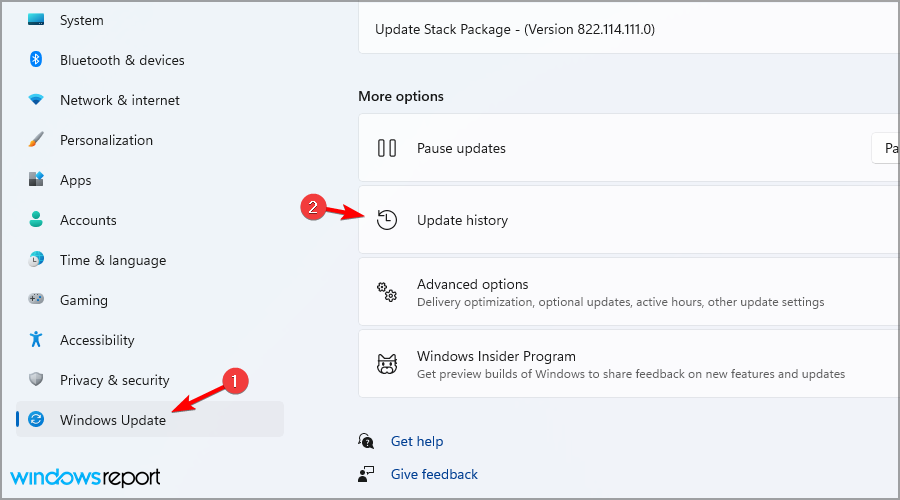Click the Network & internet wifi icon

pos(36,100)
